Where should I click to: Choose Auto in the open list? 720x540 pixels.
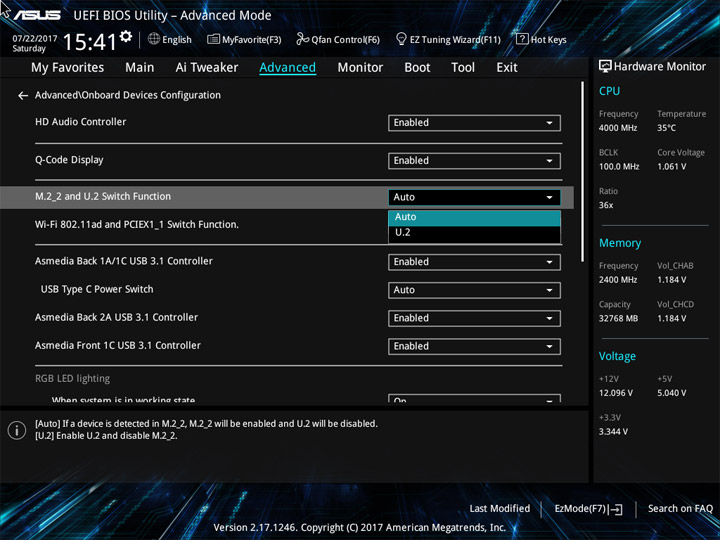coord(474,218)
